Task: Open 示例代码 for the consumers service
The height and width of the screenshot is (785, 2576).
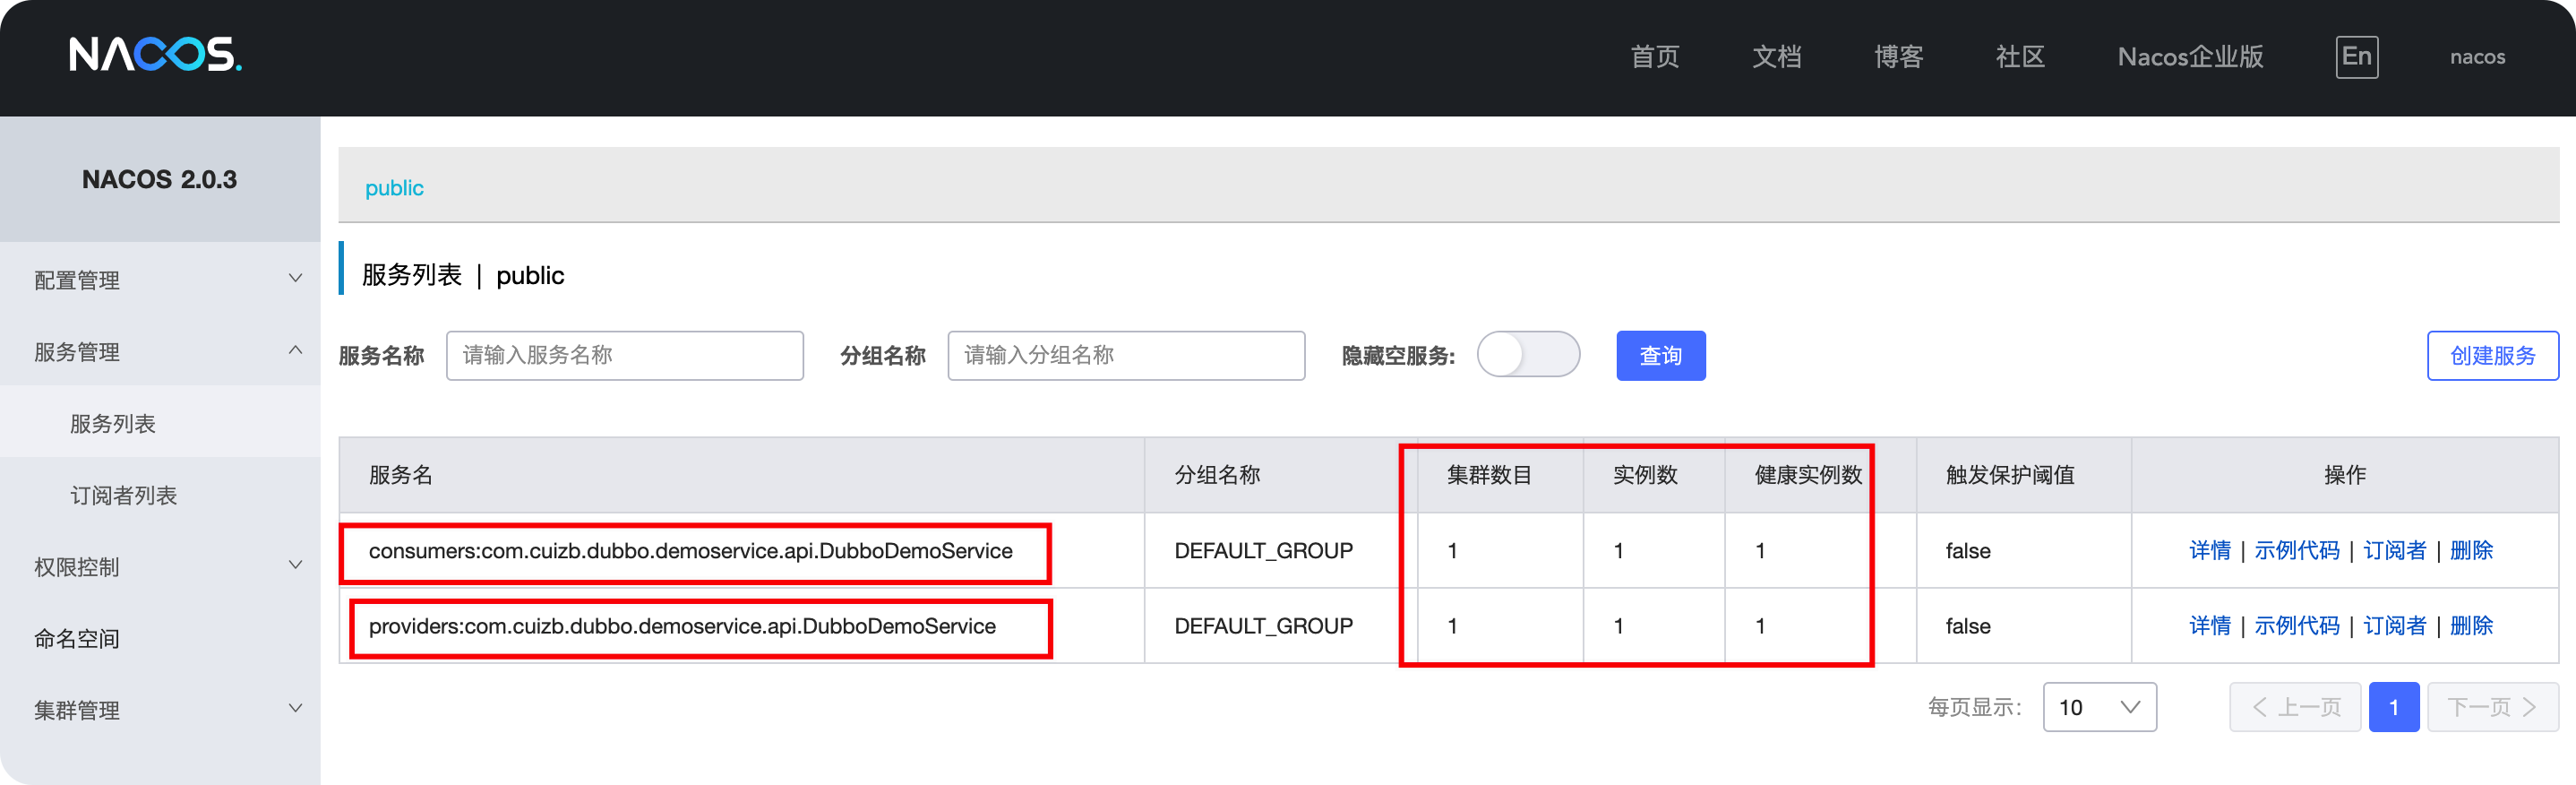Action: click(2296, 550)
